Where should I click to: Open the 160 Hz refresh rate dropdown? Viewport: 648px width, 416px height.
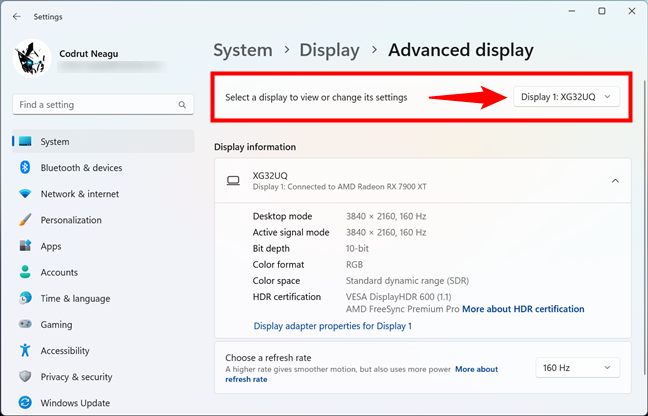tap(577, 367)
